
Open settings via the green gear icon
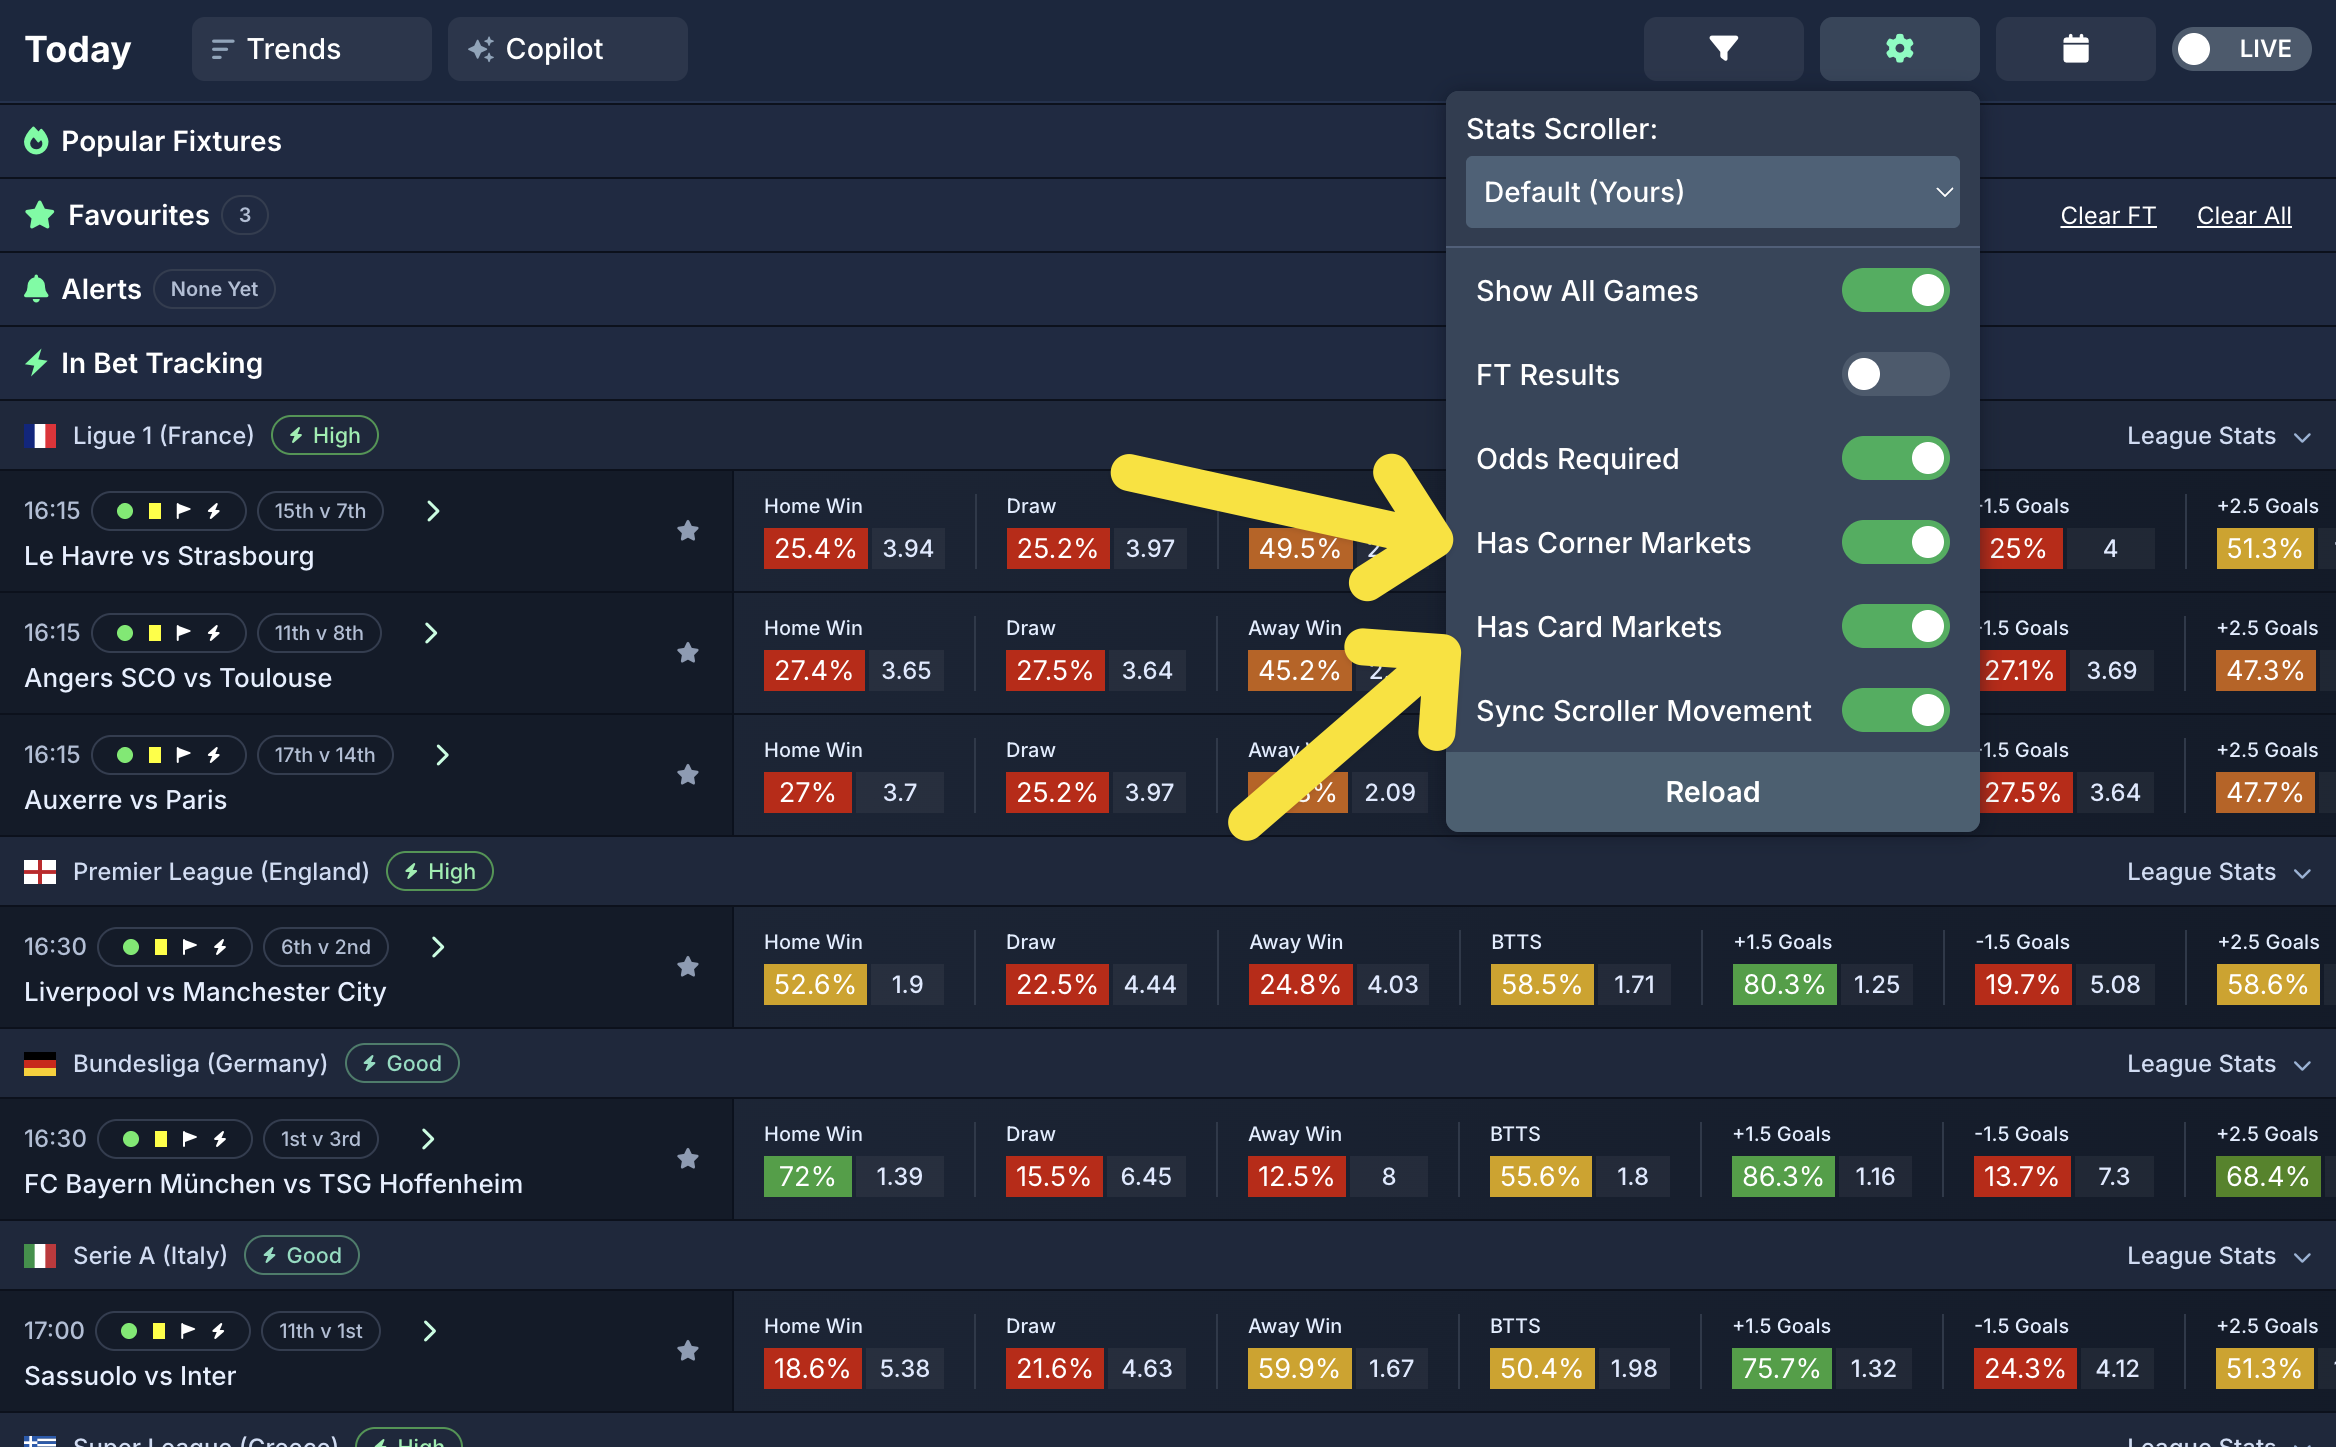(1899, 48)
